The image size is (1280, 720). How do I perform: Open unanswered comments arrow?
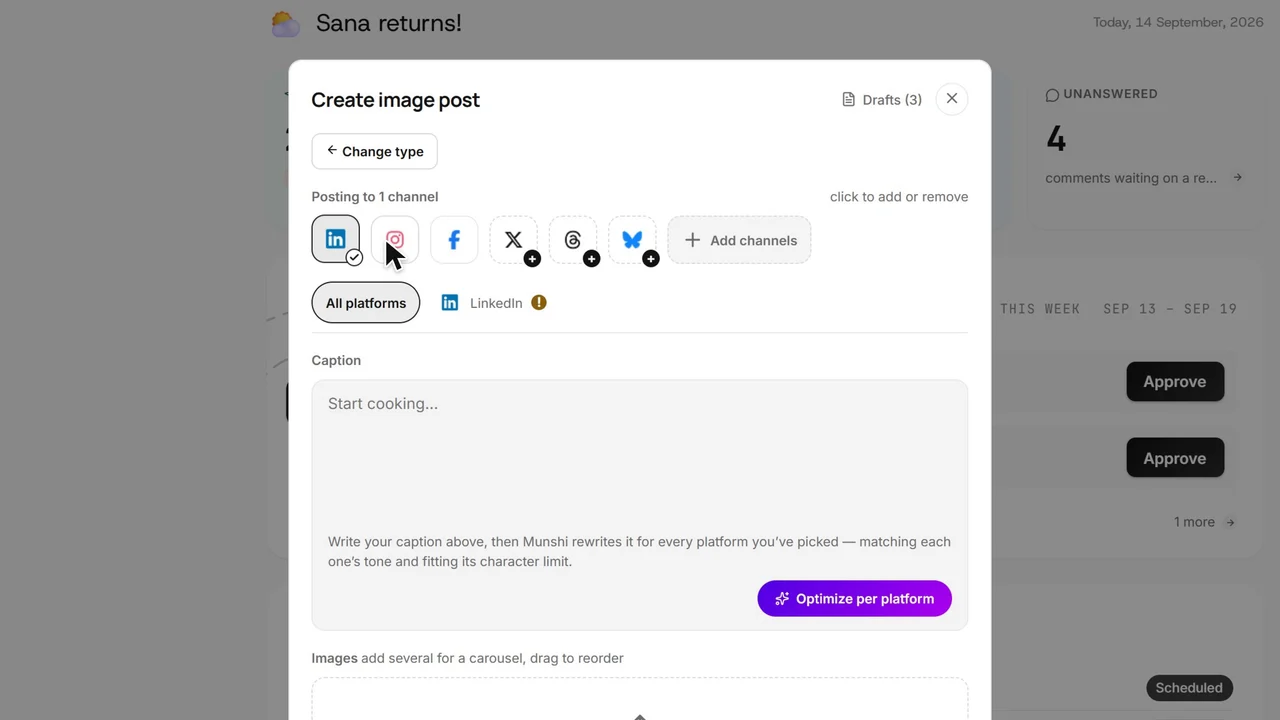[1237, 178]
